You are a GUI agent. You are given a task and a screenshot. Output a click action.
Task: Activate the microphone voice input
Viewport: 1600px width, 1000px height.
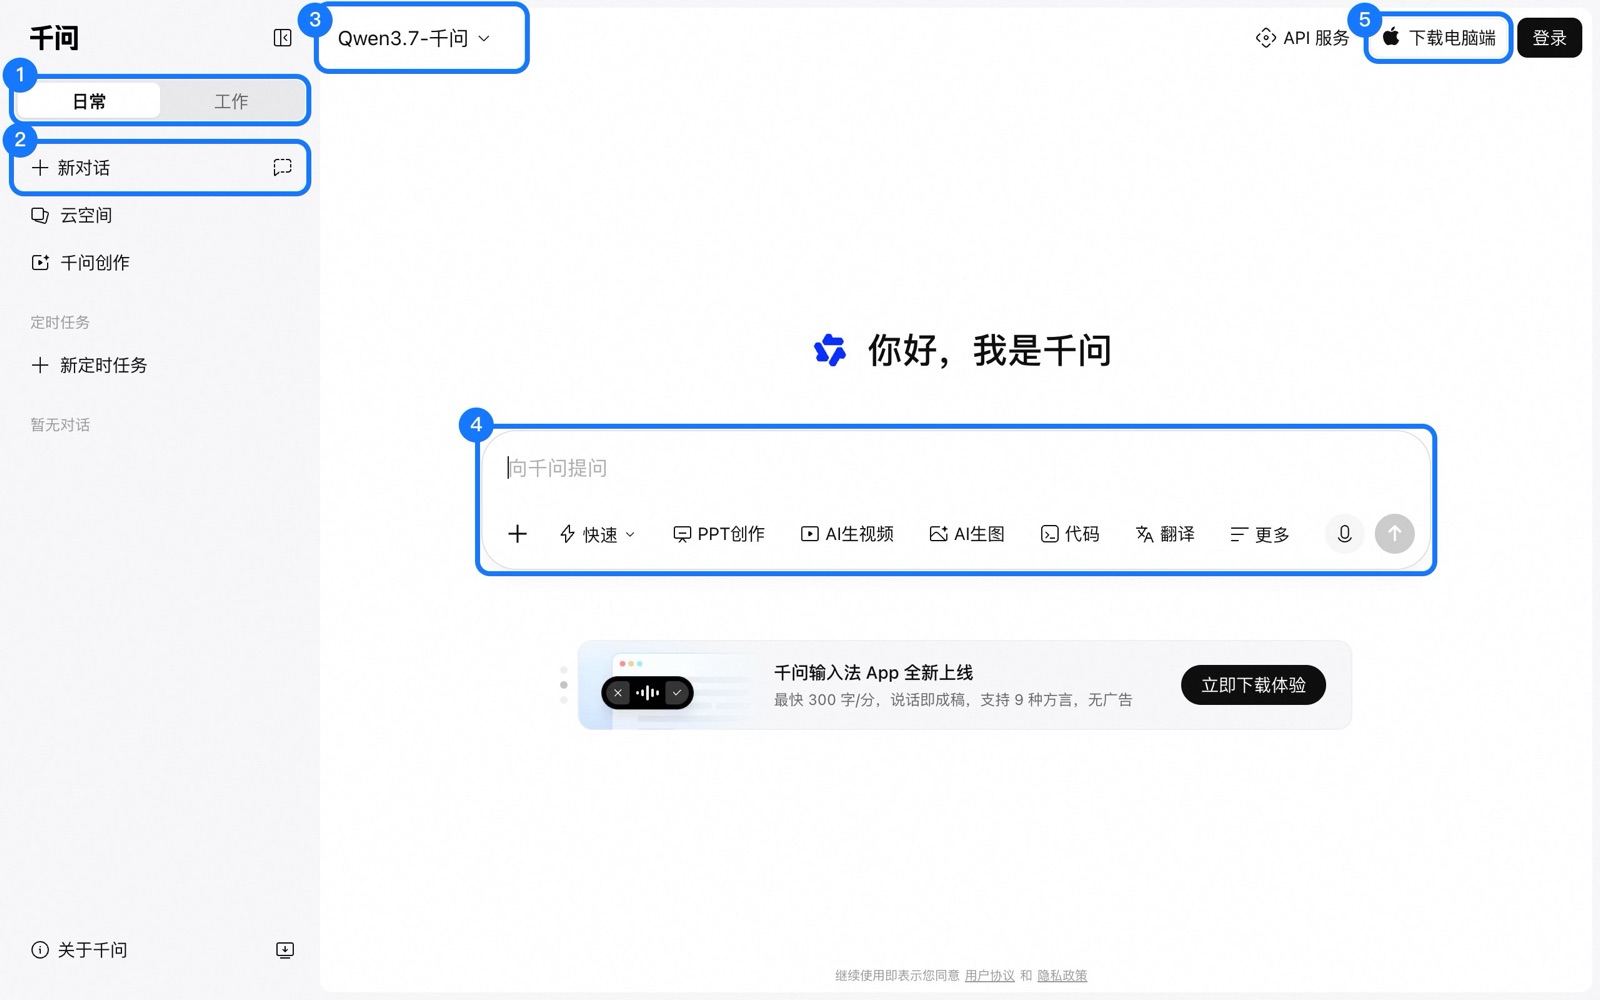tap(1345, 534)
